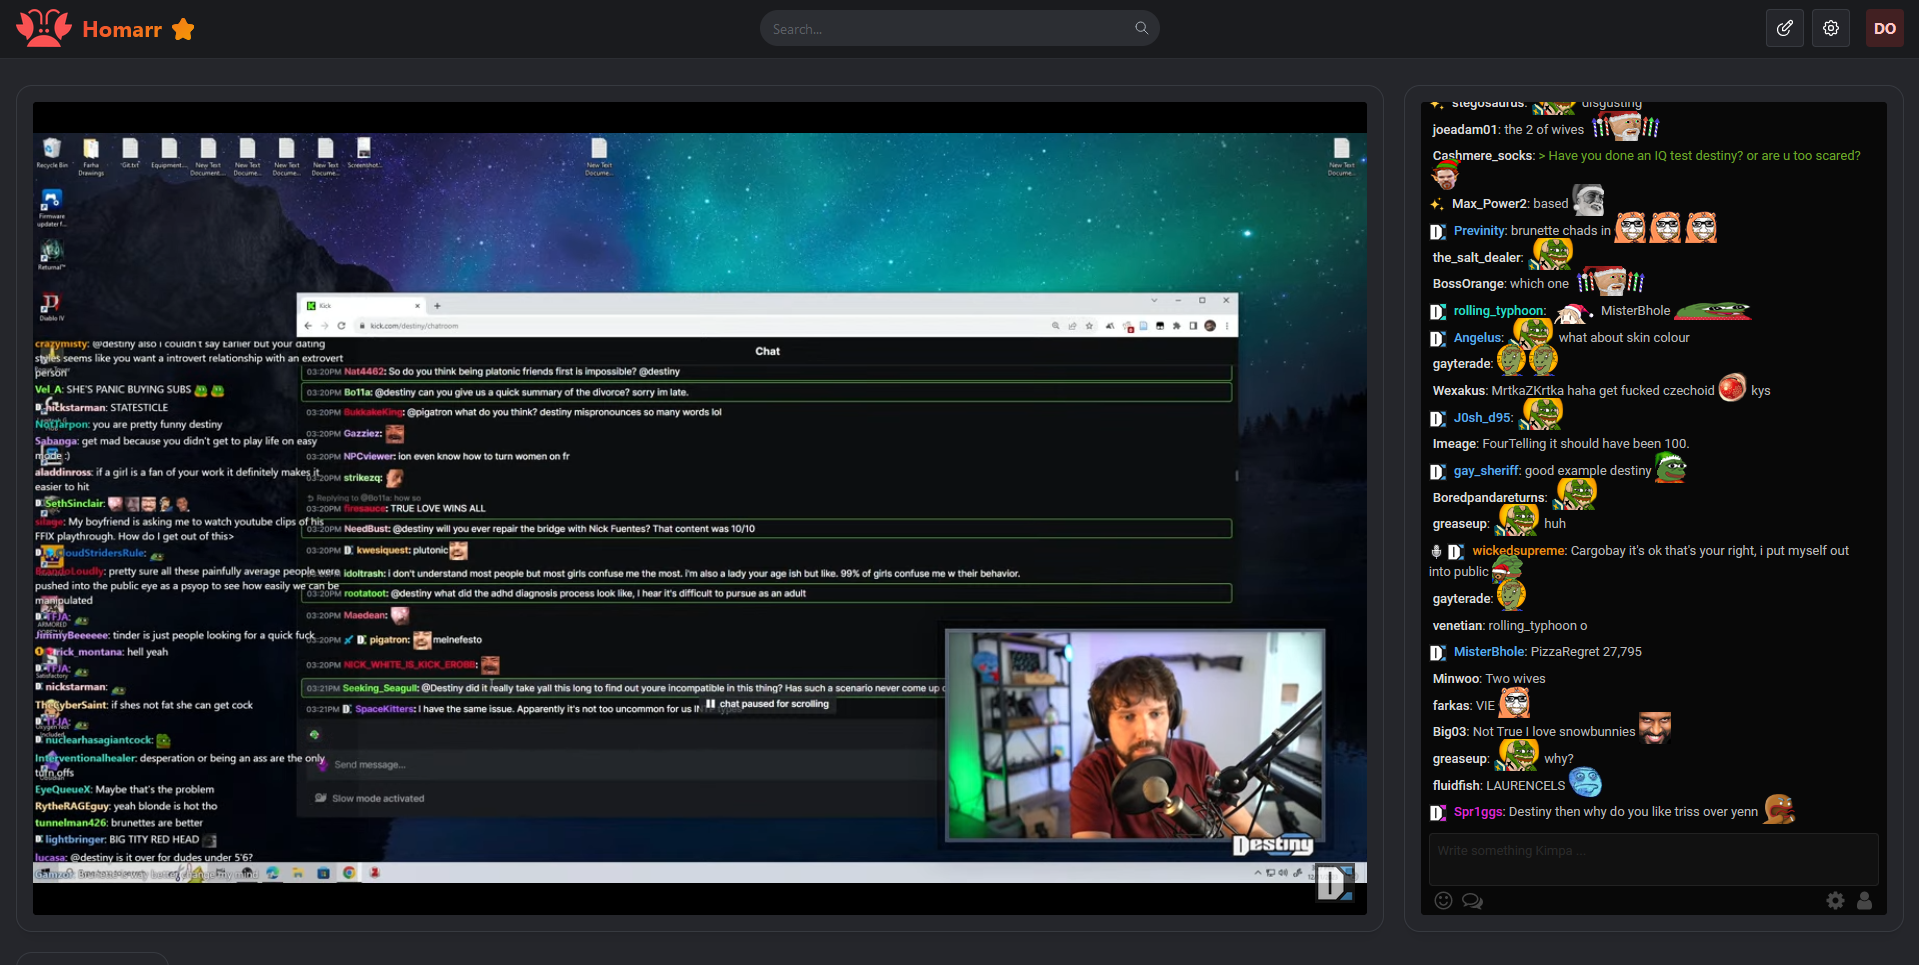Click username J0sh_d95 in chat
The width and height of the screenshot is (1919, 965).
(x=1482, y=418)
